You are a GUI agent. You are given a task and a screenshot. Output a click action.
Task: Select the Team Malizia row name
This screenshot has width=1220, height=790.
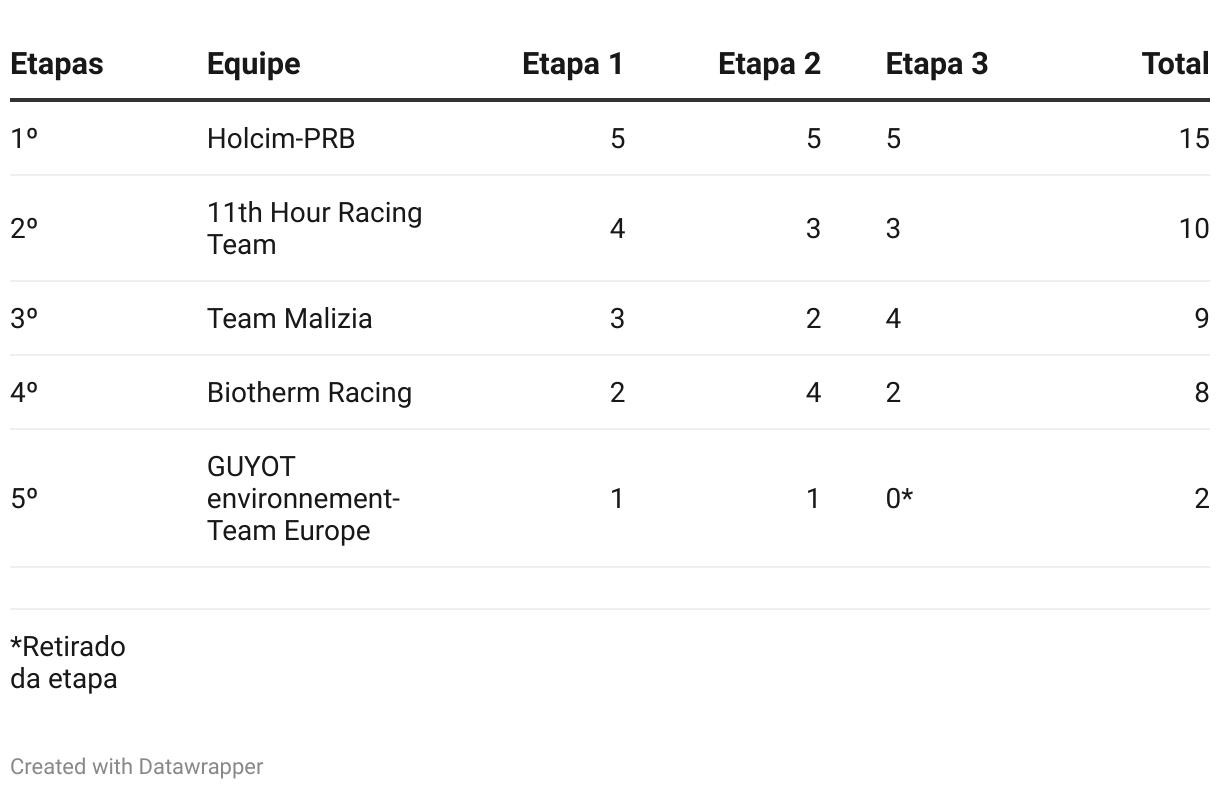[x=289, y=318]
